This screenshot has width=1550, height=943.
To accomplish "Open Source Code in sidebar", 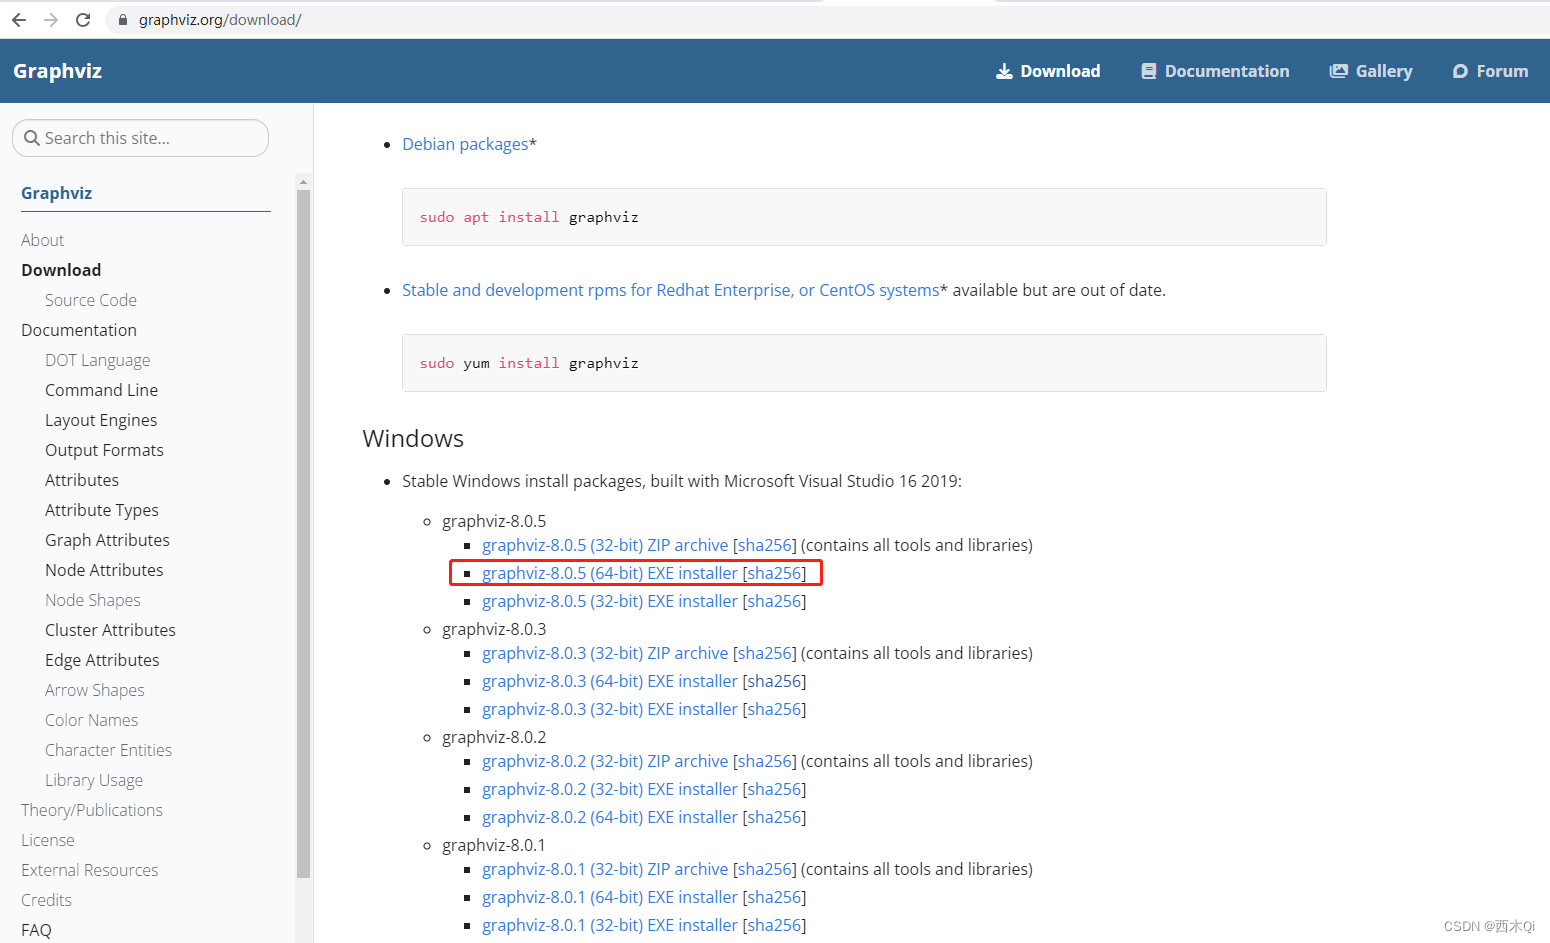I will pyautogui.click(x=91, y=300).
